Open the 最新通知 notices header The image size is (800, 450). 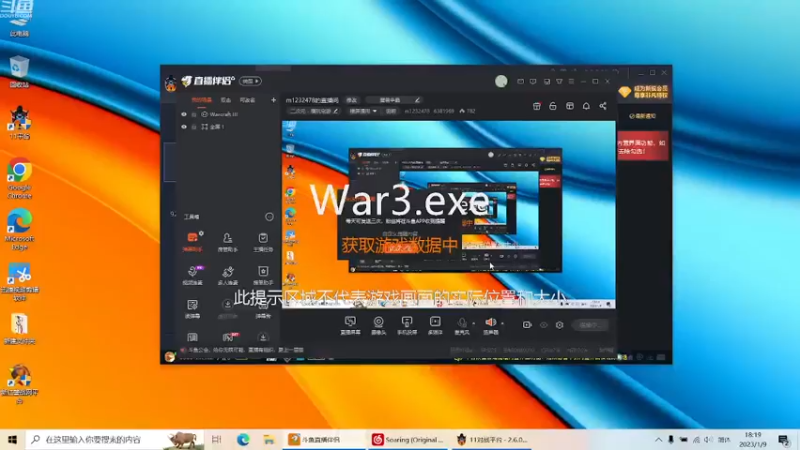click(643, 116)
